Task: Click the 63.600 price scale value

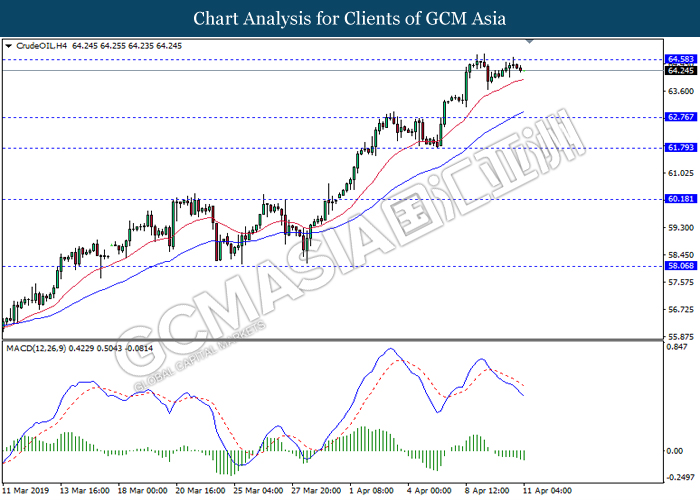Action: click(x=681, y=91)
